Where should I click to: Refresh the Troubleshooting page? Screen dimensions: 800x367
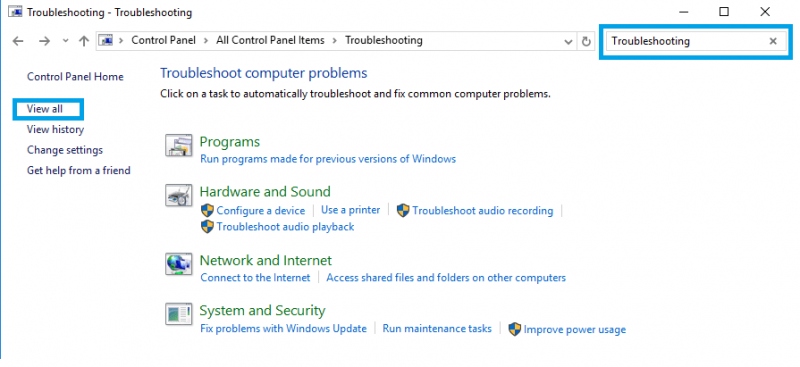click(x=586, y=41)
